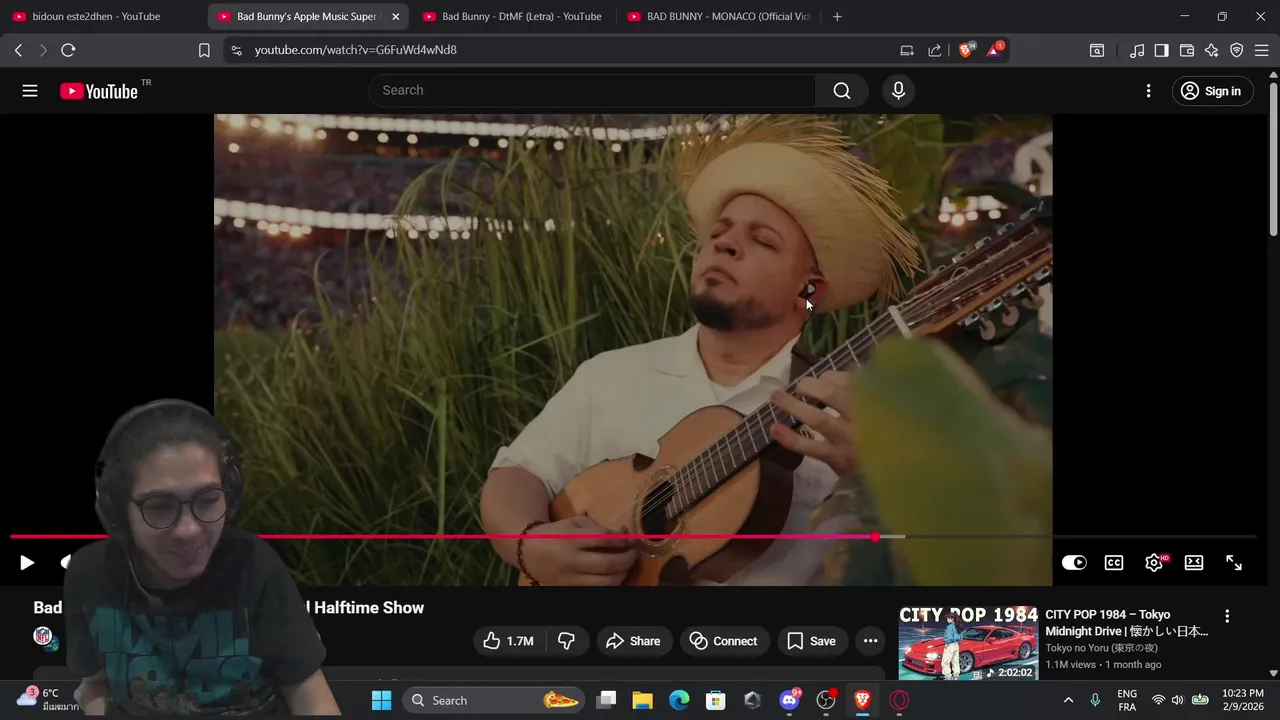Go forward in browser history

coord(43,50)
